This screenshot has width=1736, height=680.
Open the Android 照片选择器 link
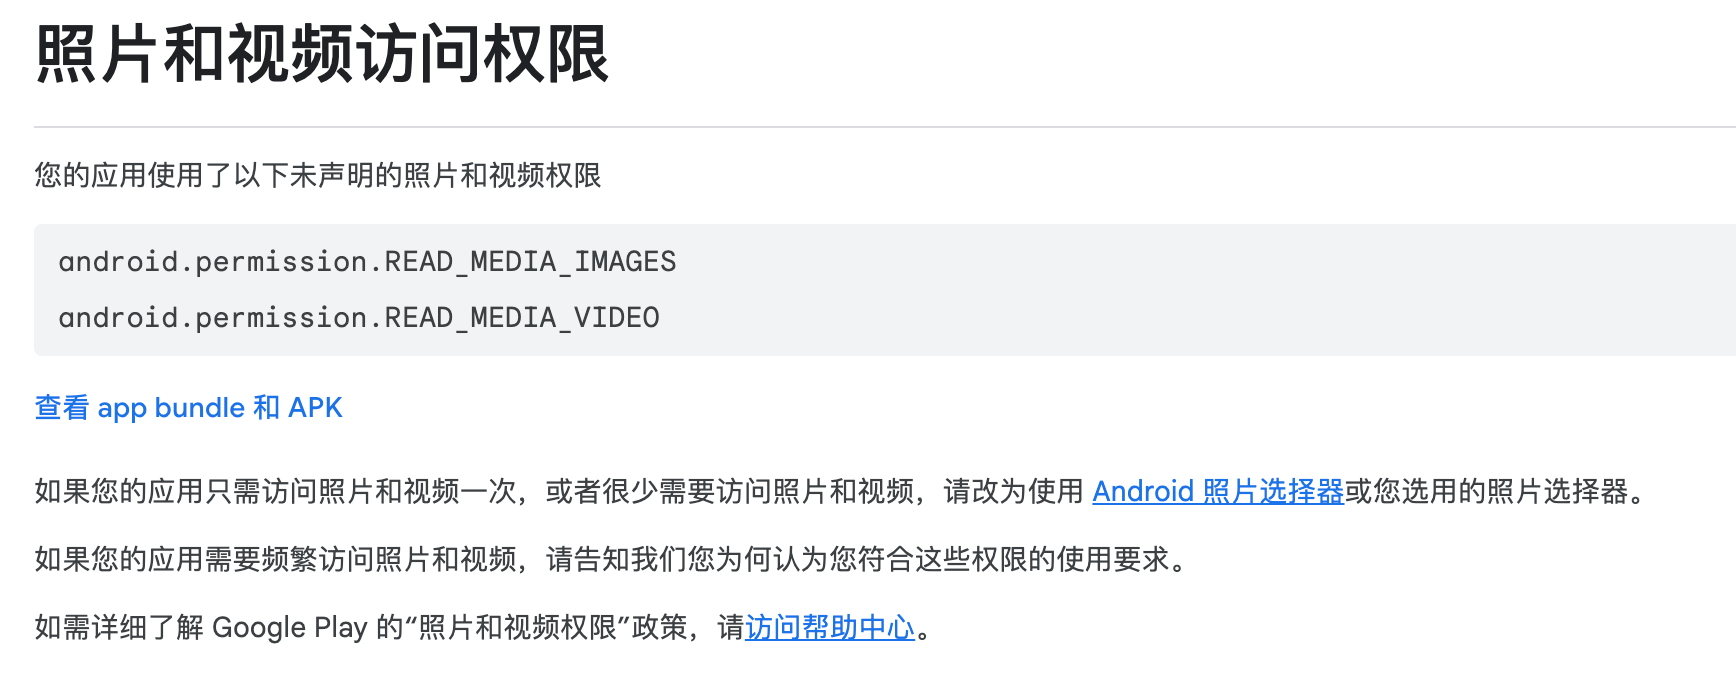point(1218,492)
